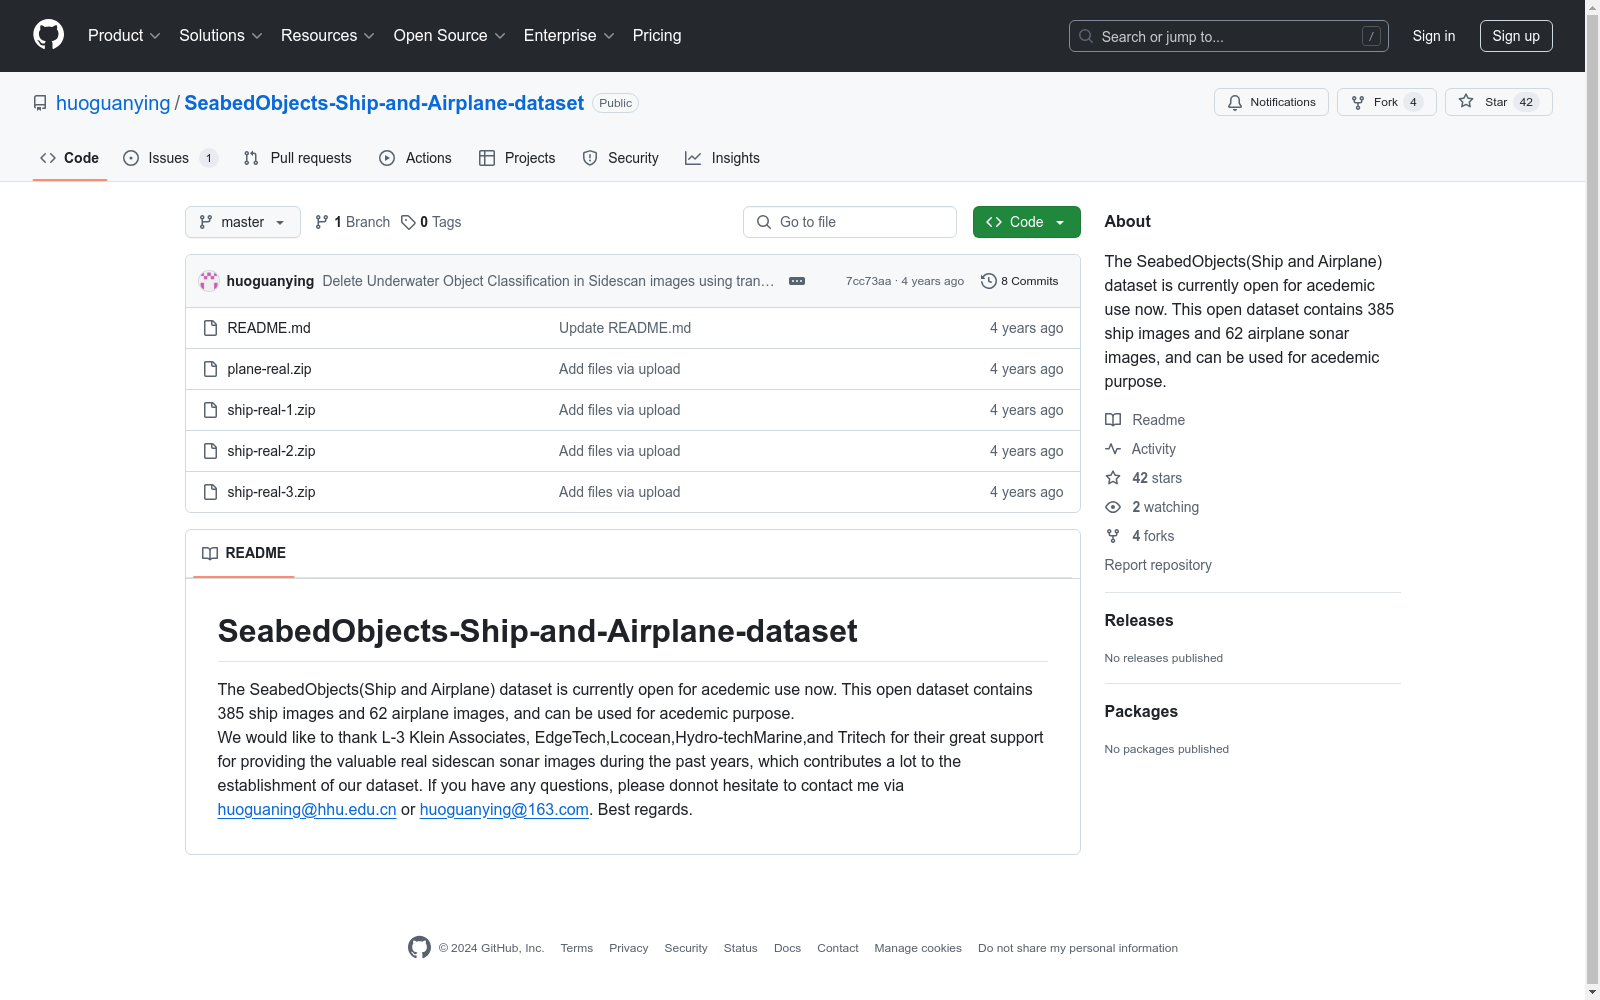Screen dimensions: 1600x1000
Task: Click Report repository
Action: 1158,565
